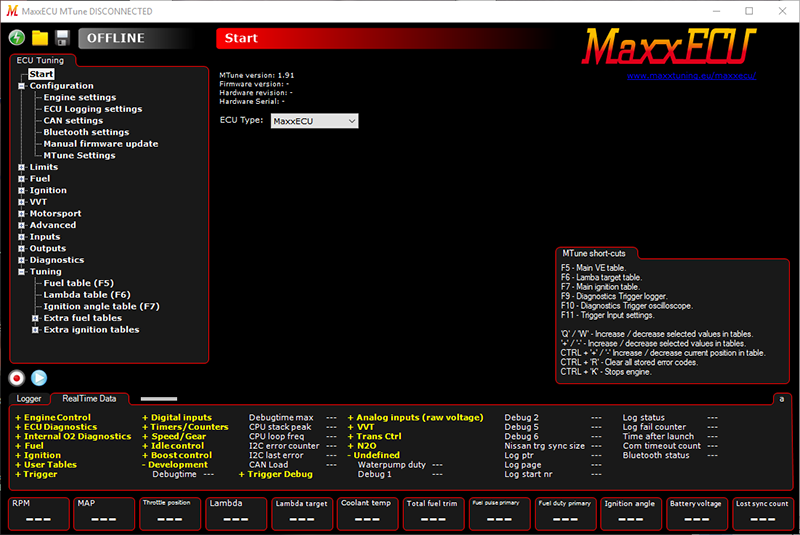
Task: Switch to the Logger tab
Action: pyautogui.click(x=29, y=398)
